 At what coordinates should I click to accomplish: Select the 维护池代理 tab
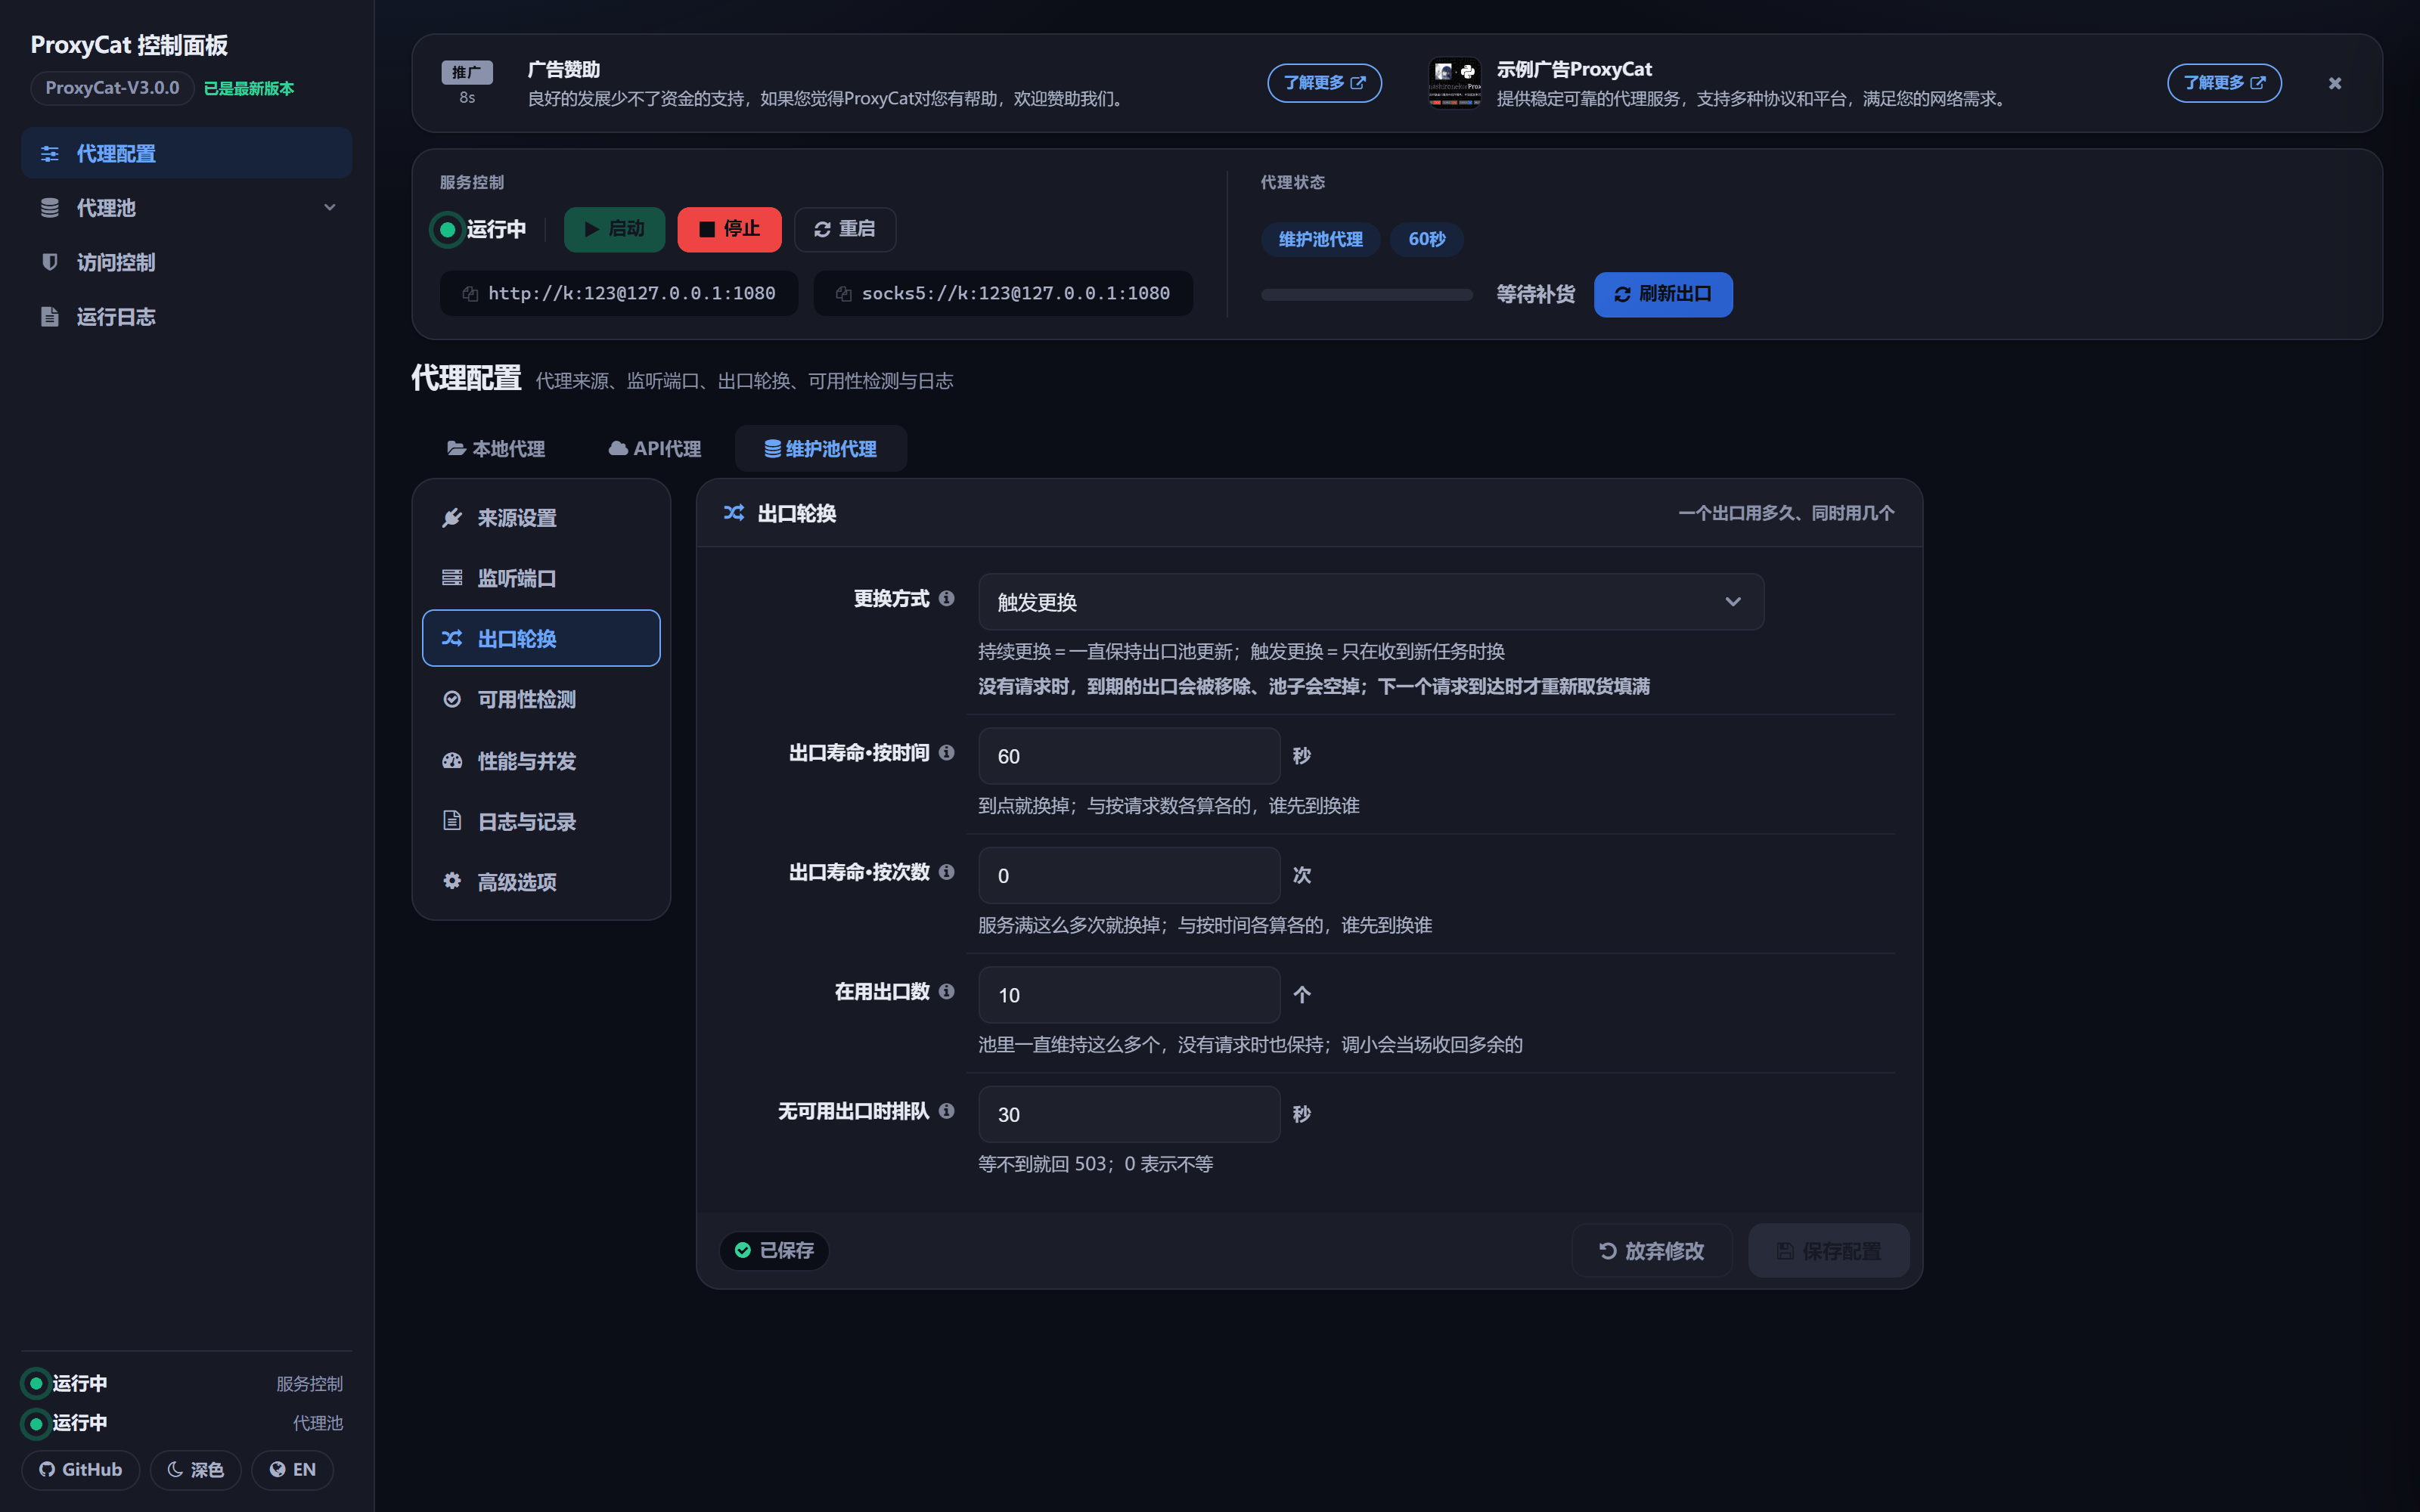tap(821, 449)
